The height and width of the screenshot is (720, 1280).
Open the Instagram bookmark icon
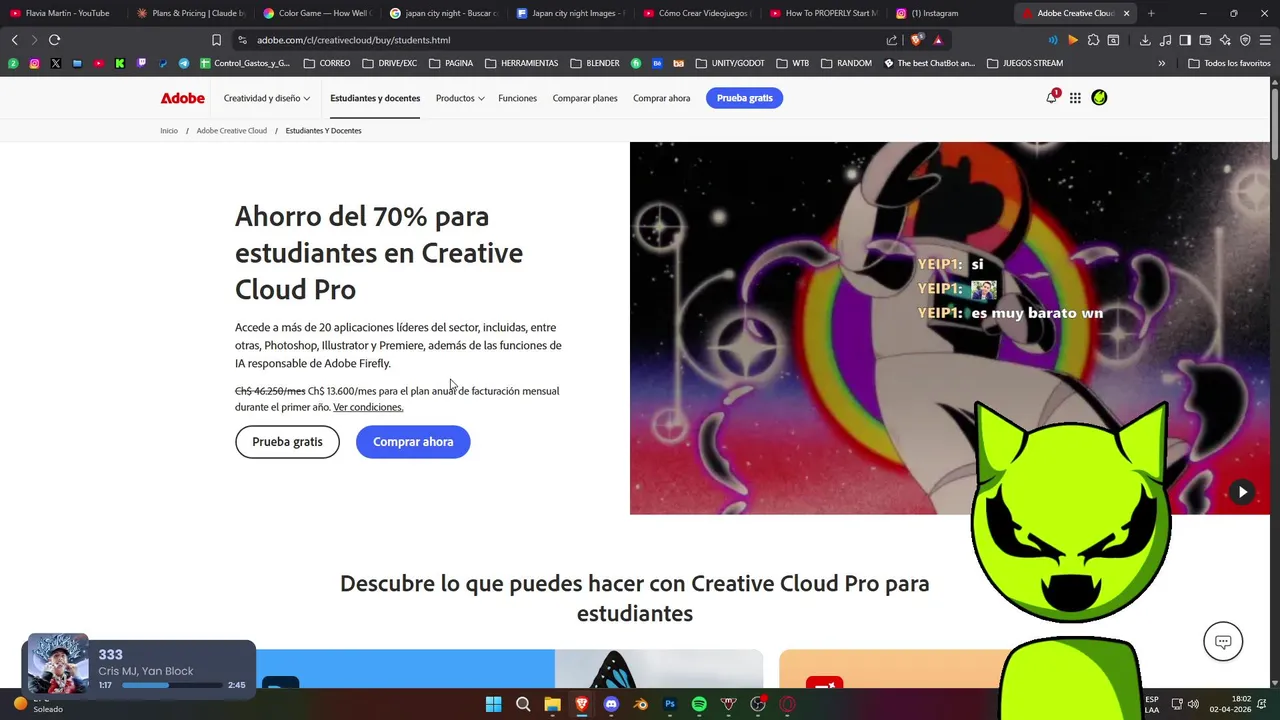[x=34, y=63]
